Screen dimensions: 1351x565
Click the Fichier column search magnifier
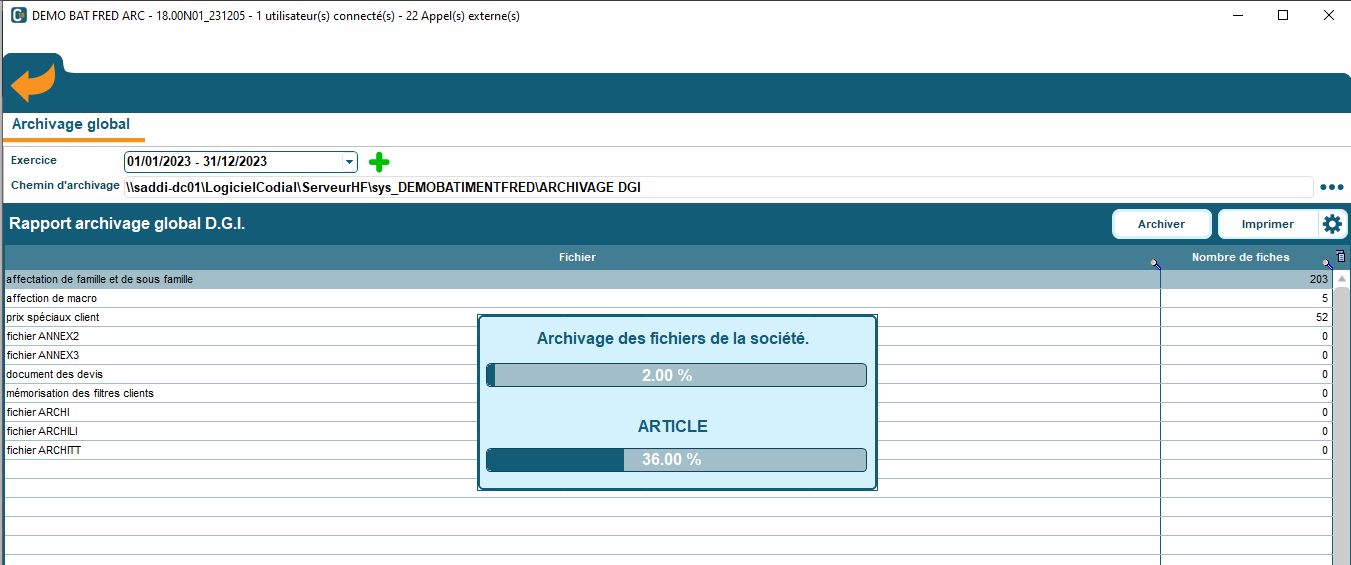(1155, 263)
